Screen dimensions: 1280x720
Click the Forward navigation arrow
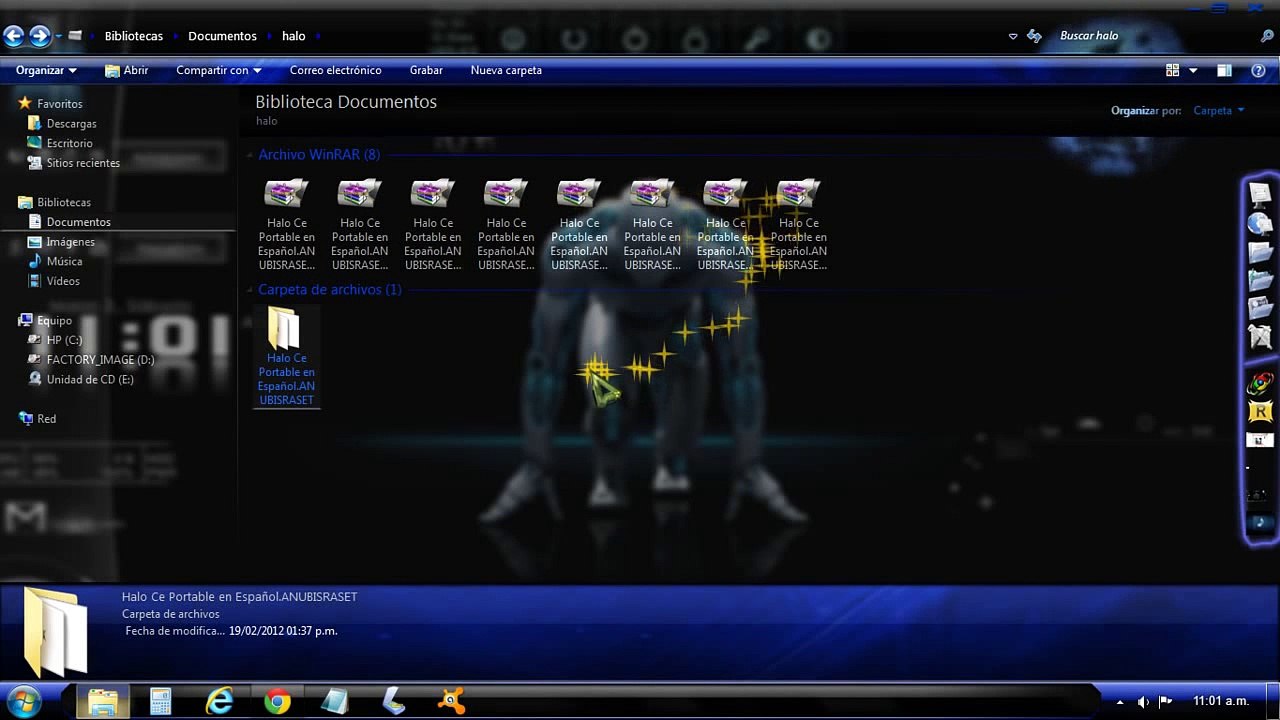click(40, 36)
